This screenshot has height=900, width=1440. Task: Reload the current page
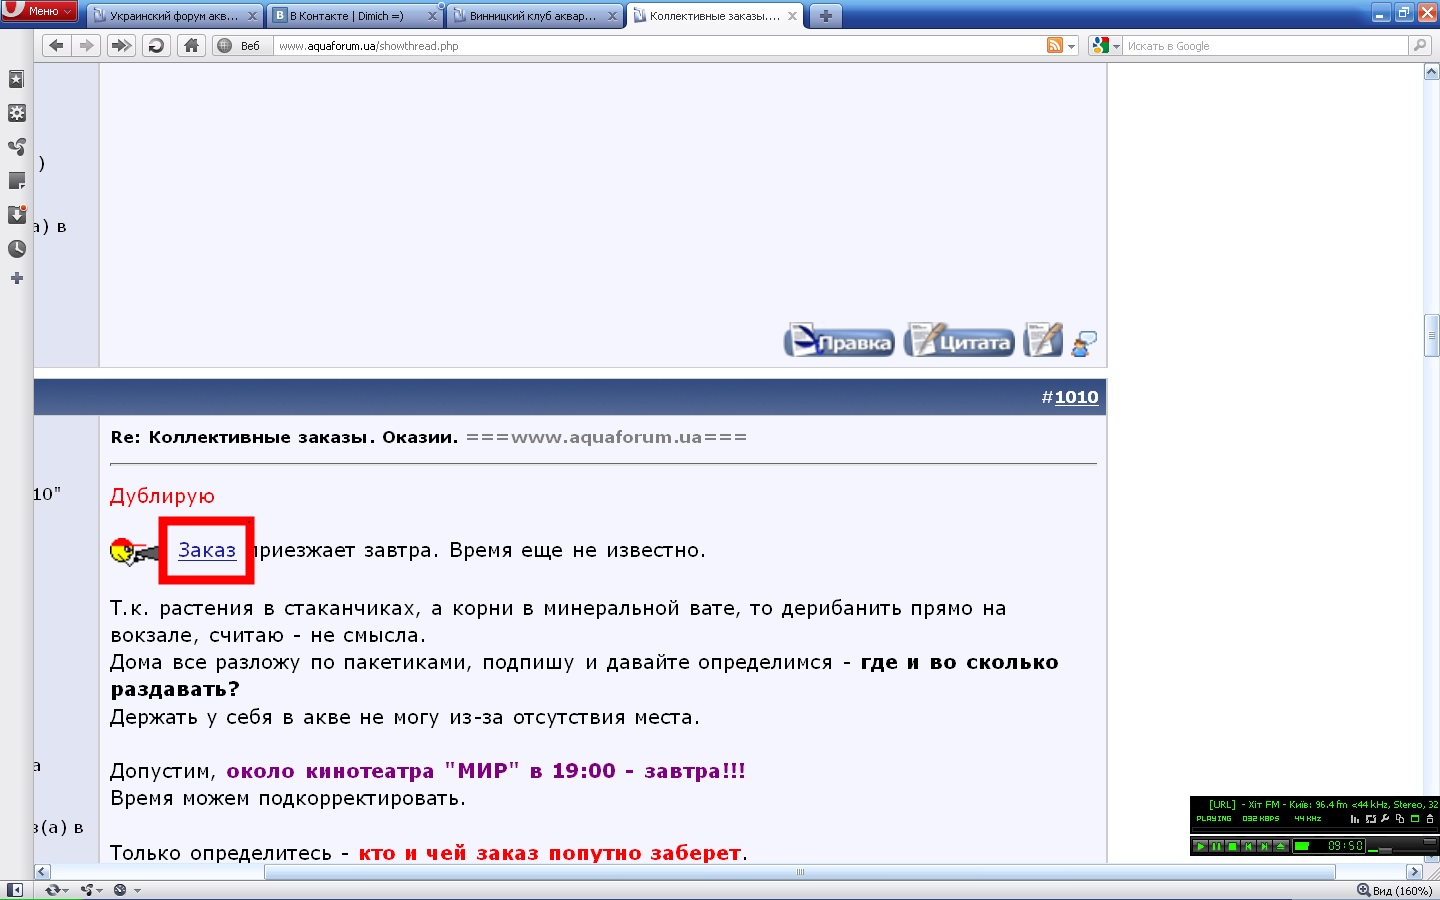pos(156,45)
